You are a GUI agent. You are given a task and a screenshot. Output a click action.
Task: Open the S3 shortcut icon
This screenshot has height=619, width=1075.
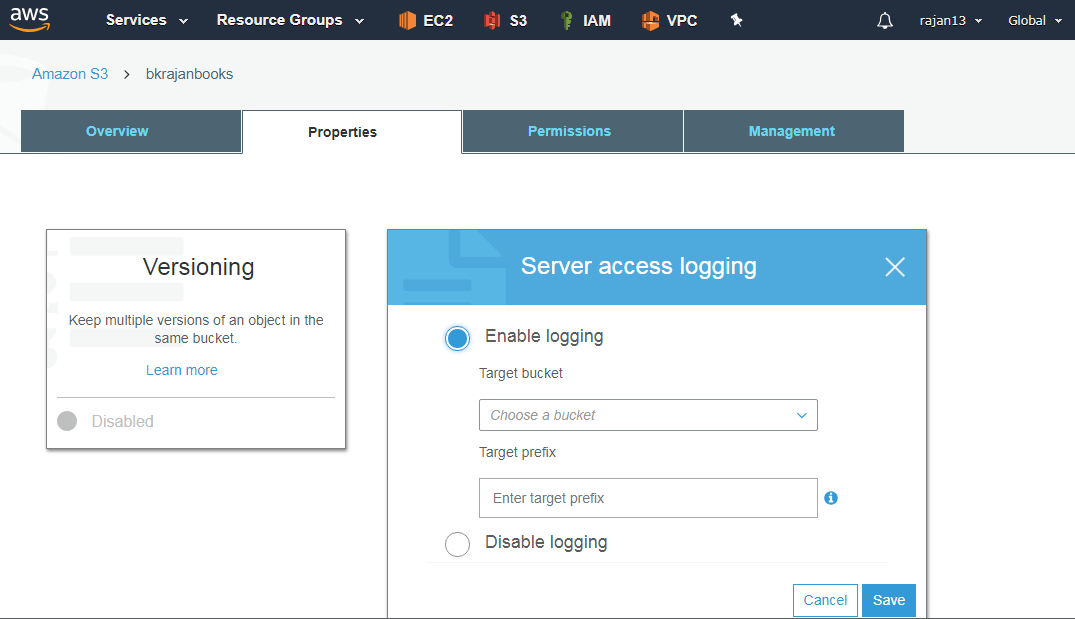click(x=505, y=19)
